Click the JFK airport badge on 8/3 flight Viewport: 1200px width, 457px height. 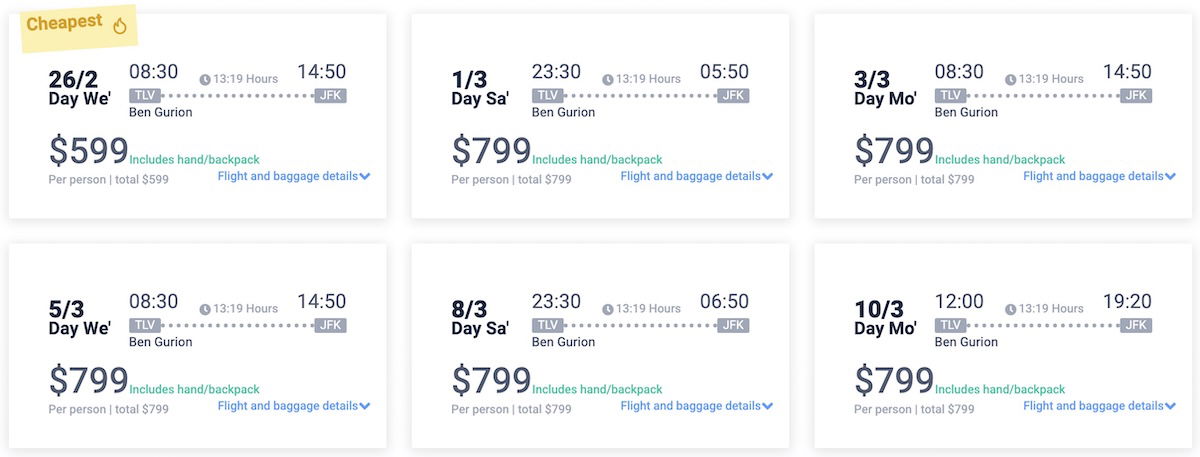click(733, 326)
